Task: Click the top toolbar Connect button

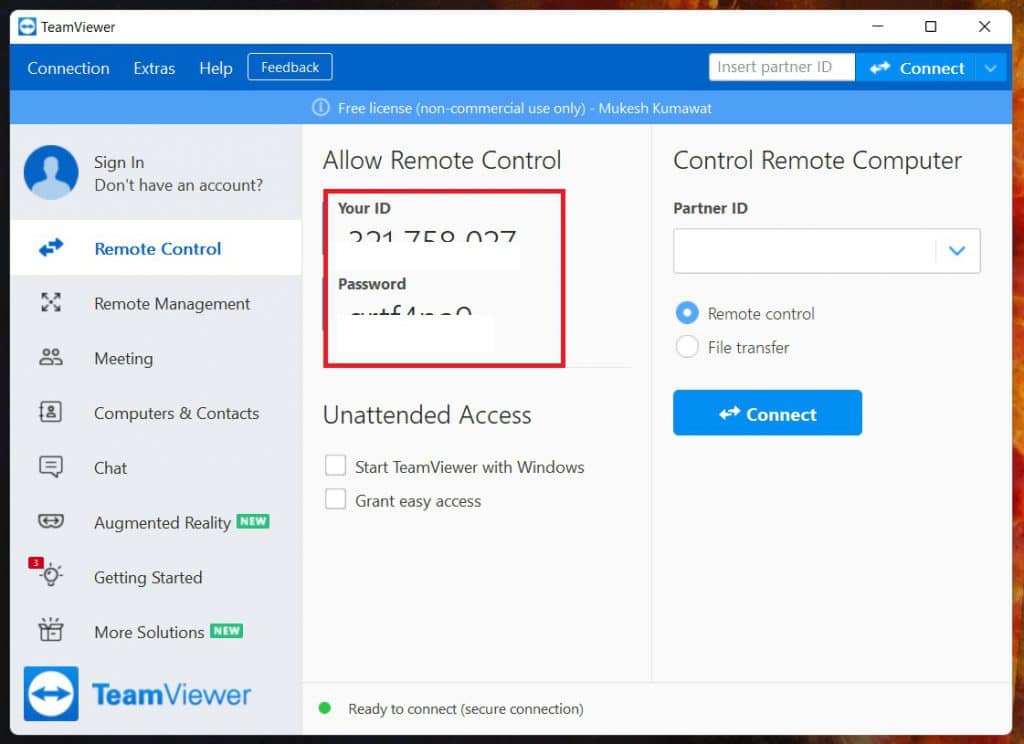Action: click(916, 68)
